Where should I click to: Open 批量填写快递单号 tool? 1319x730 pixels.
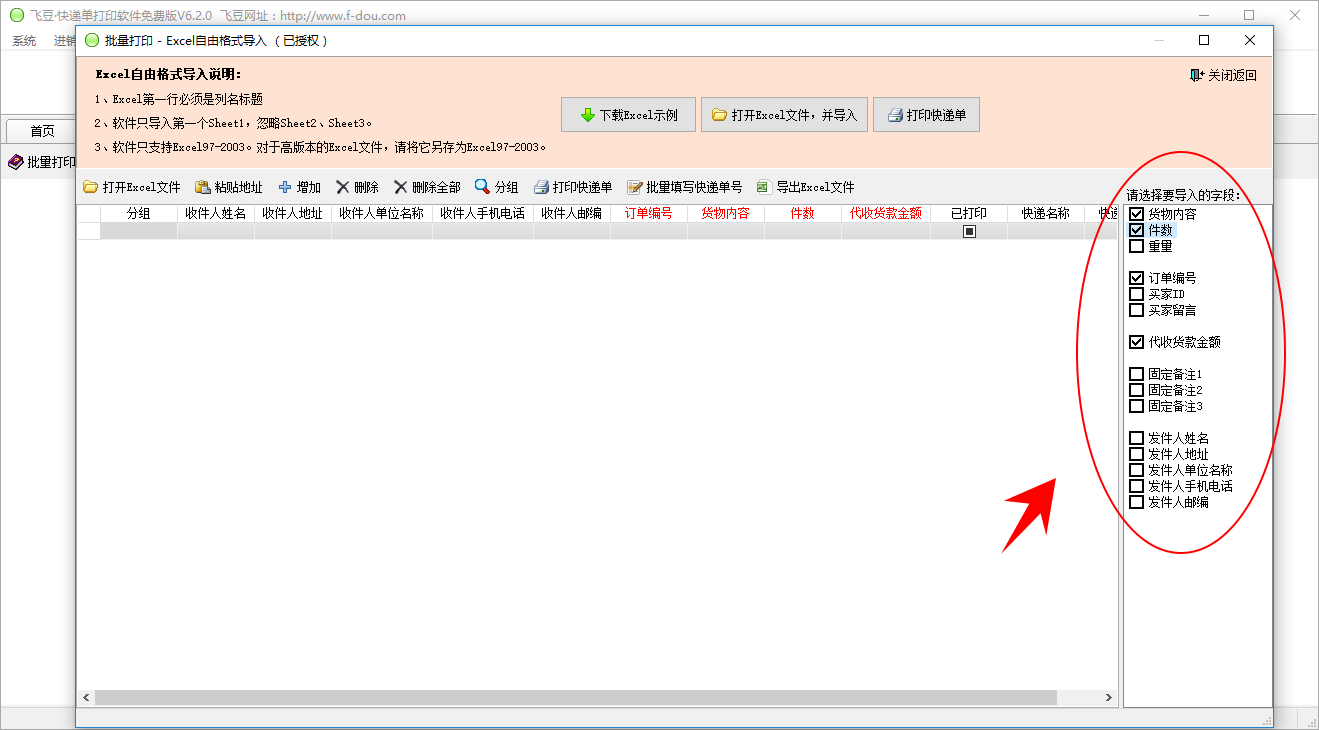(x=685, y=187)
